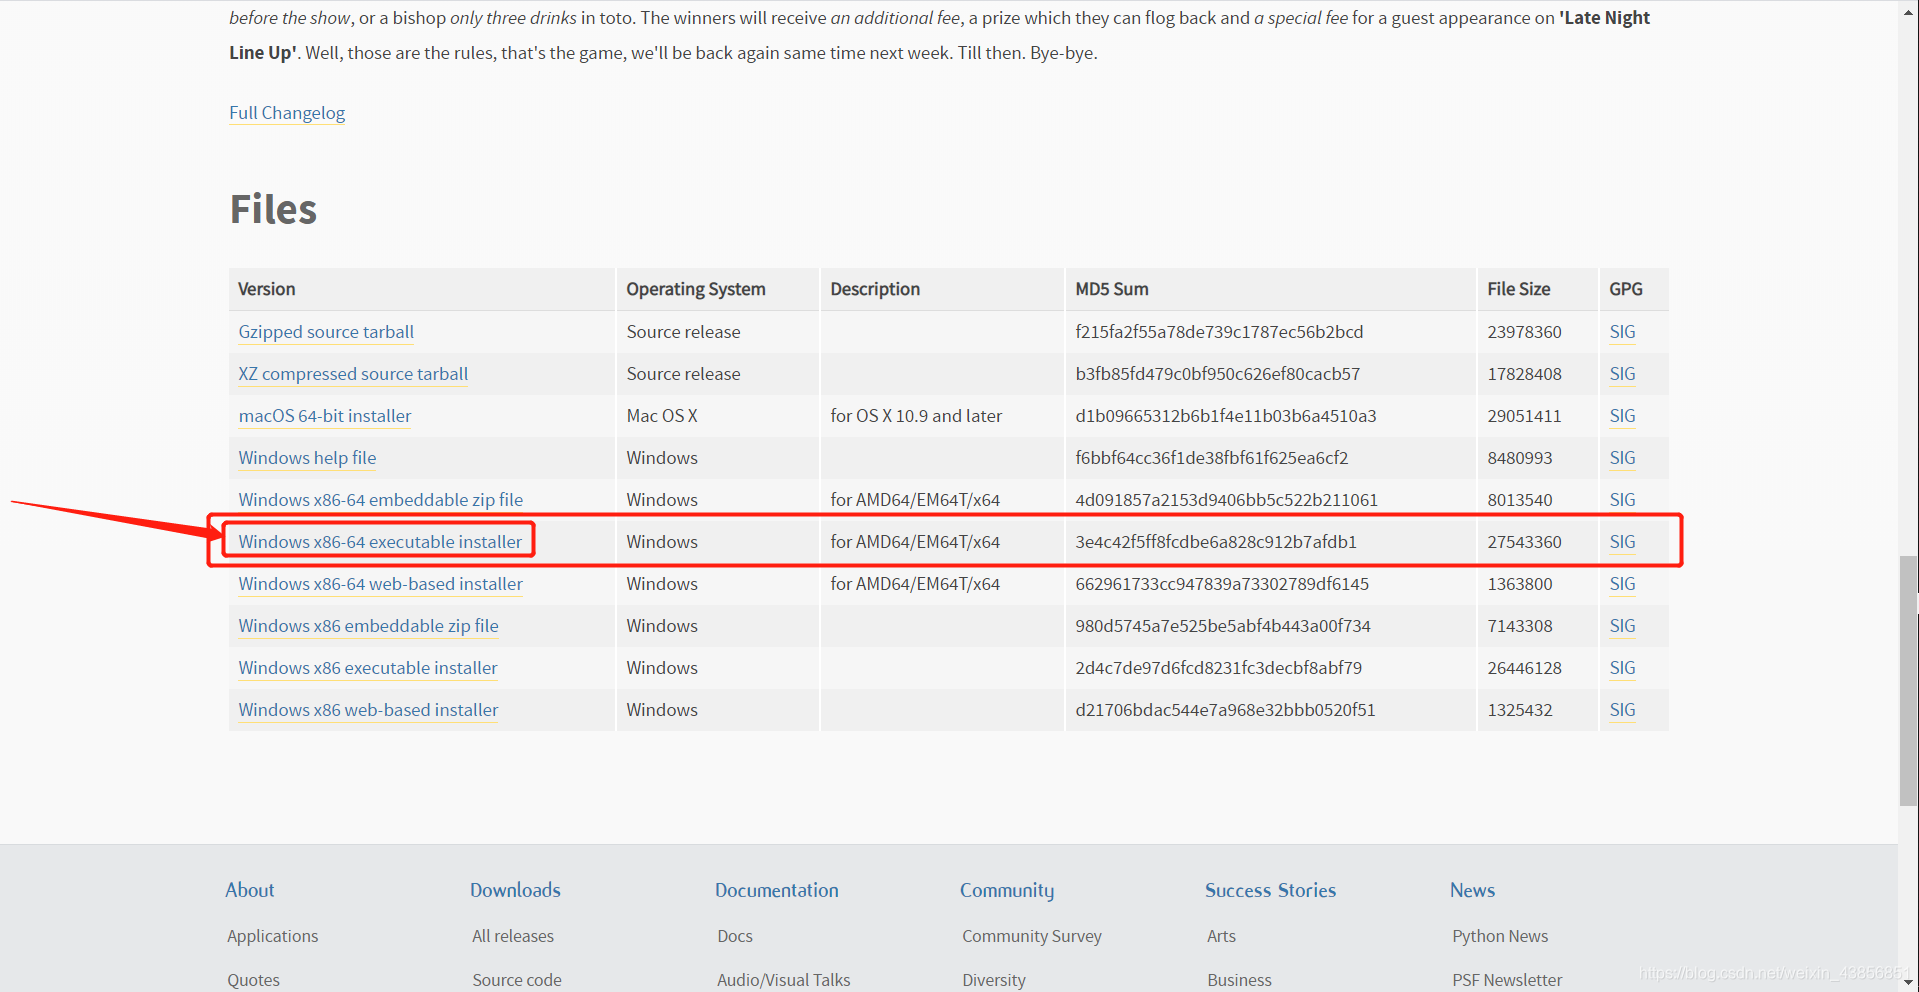Download Windows x86-64 embeddable zip file
This screenshot has height=992, width=1919.
click(x=381, y=500)
